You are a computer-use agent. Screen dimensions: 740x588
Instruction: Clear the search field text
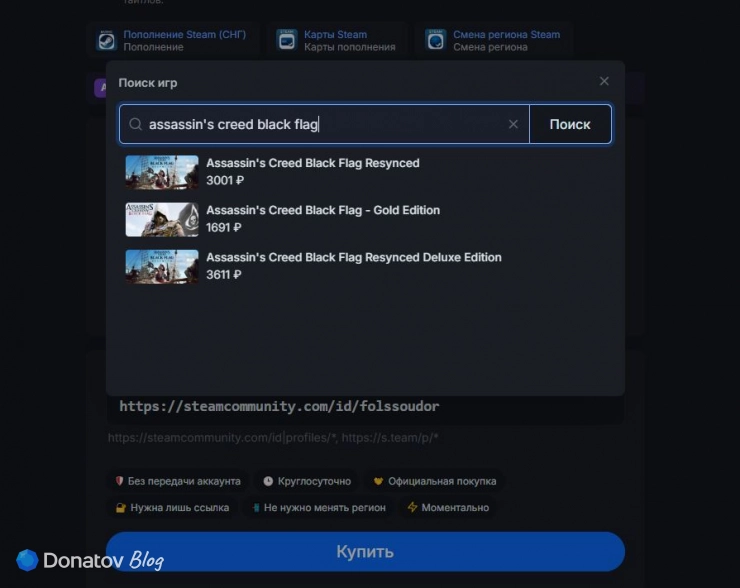(x=513, y=124)
